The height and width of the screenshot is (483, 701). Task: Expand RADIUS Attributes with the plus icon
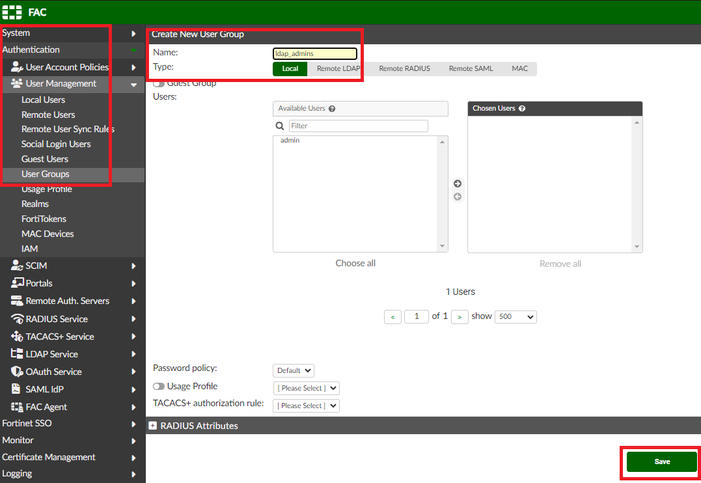pos(153,426)
